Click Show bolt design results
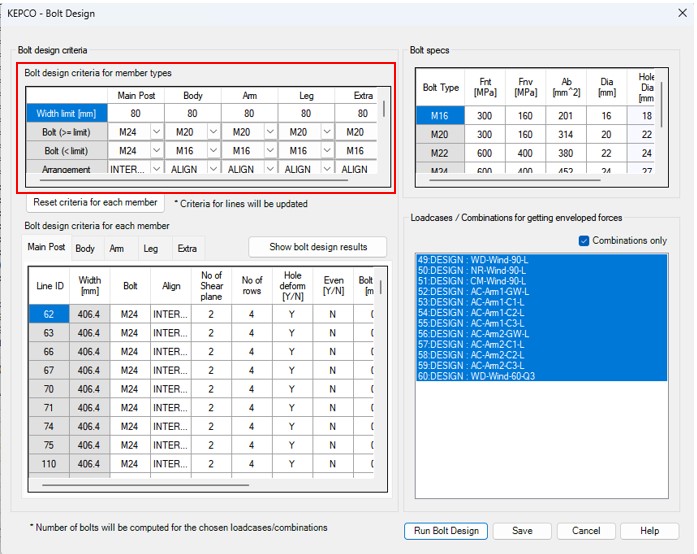This screenshot has height=554, width=697. click(317, 247)
